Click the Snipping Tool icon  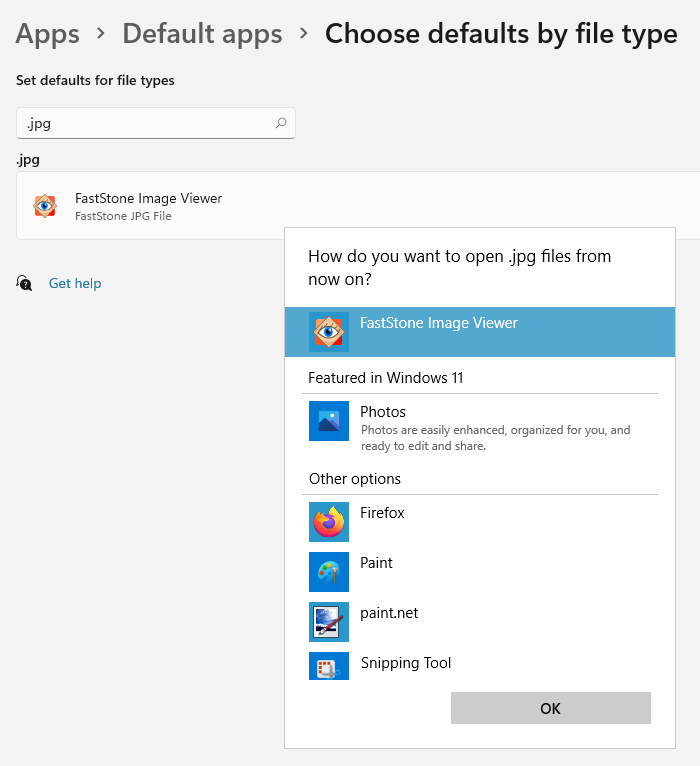tap(329, 667)
